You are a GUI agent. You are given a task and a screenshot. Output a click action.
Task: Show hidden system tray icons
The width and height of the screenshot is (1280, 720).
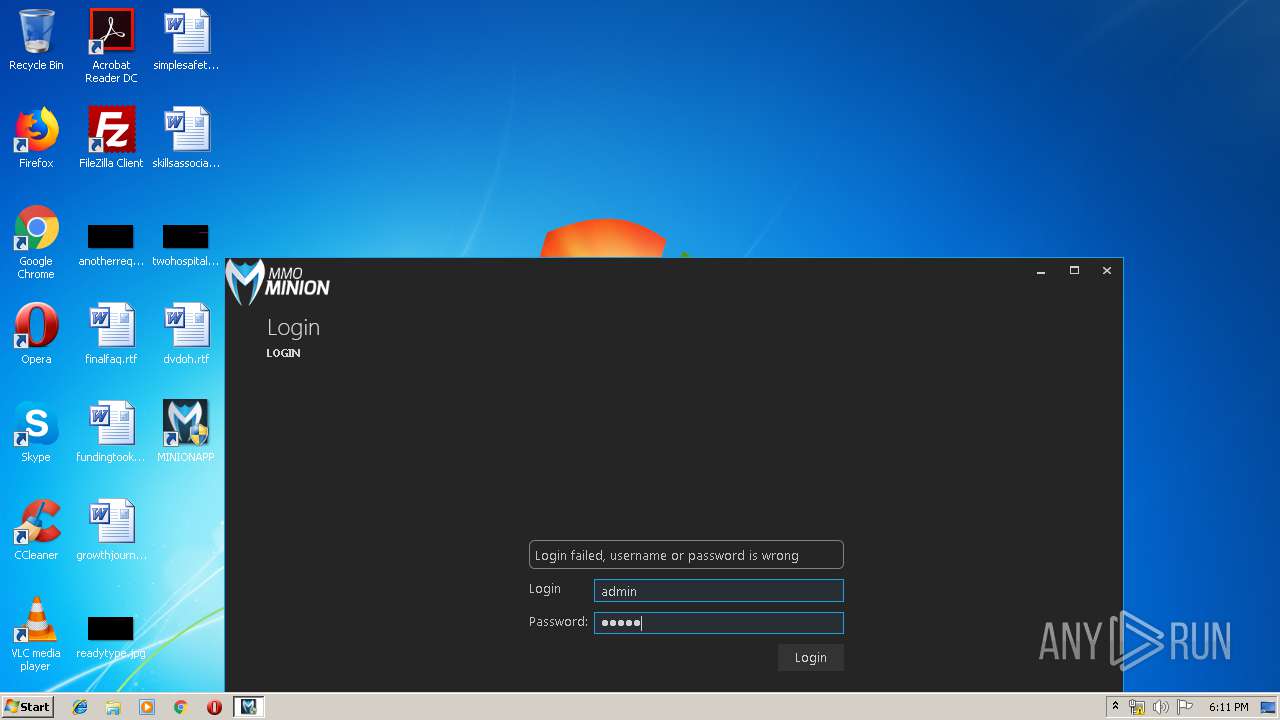click(1115, 707)
